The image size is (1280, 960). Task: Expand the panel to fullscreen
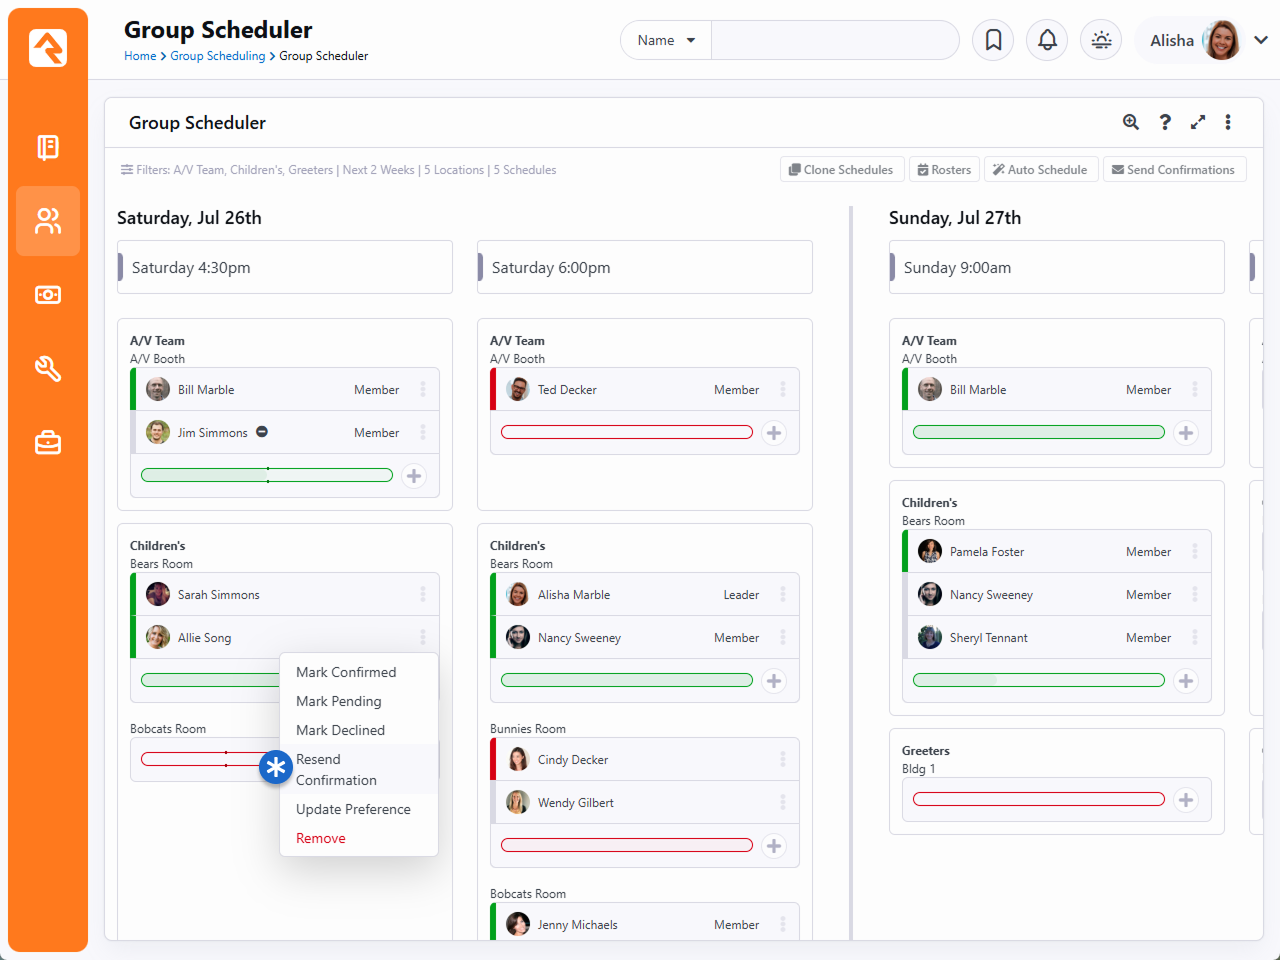[x=1198, y=122]
